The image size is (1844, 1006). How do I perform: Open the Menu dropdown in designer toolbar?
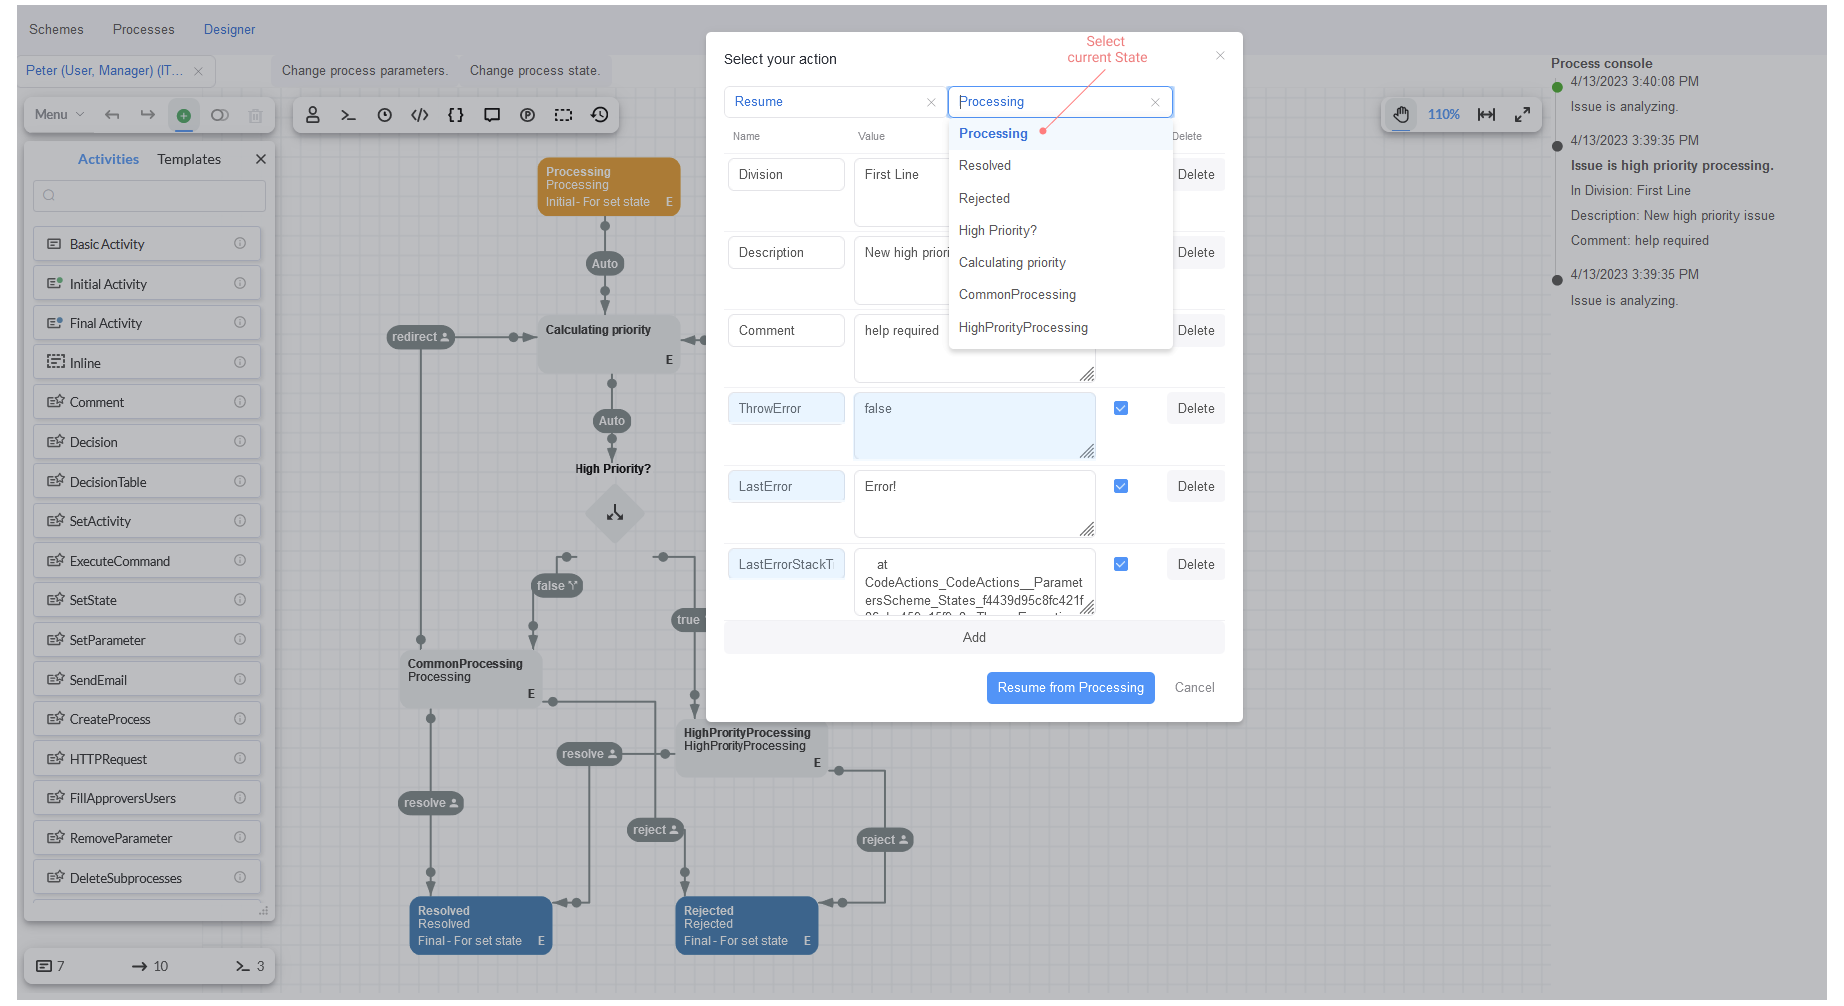[60, 115]
